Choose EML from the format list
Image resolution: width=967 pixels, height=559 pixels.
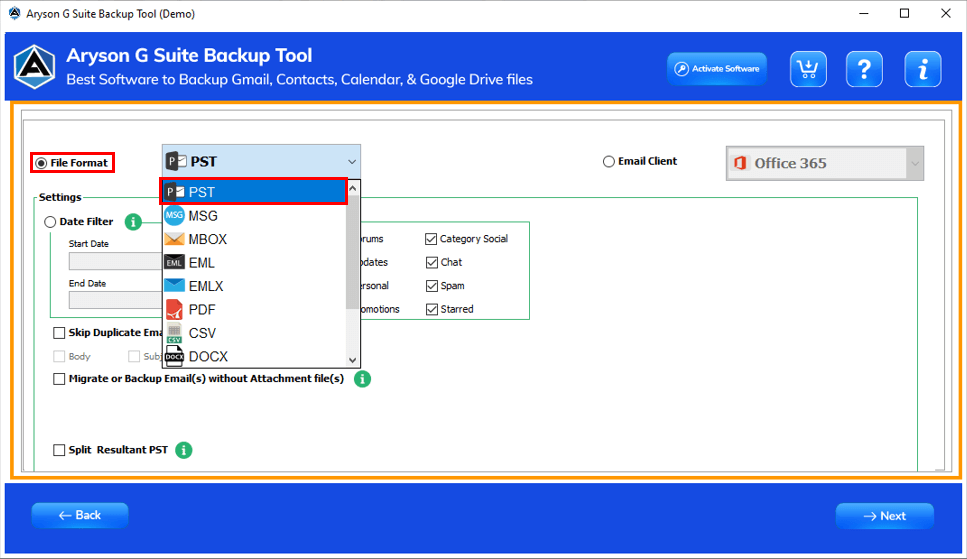coord(254,262)
